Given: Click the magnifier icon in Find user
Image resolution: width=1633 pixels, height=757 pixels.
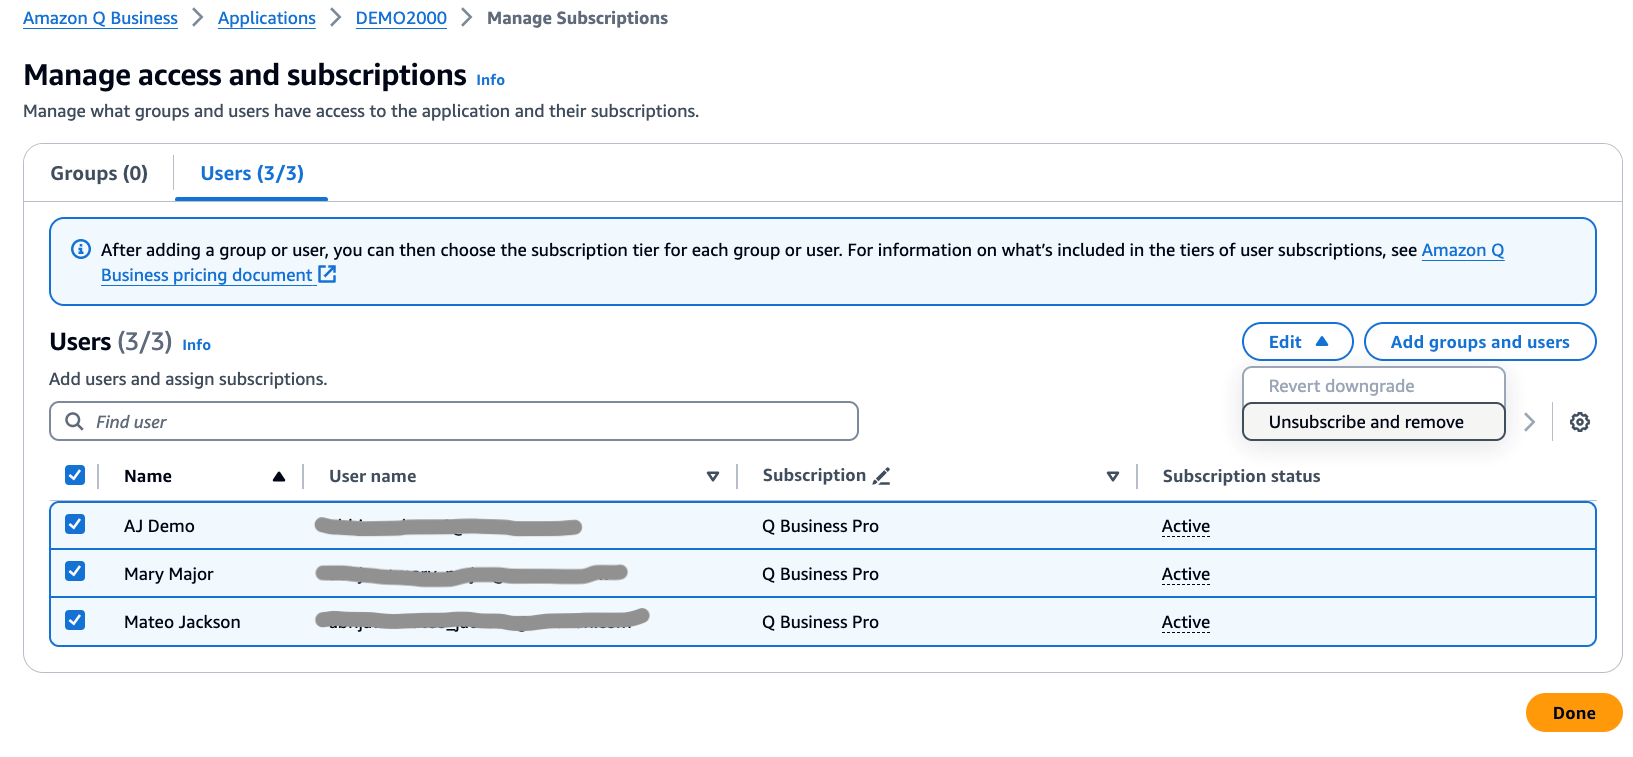Looking at the screenshot, I should coord(74,421).
